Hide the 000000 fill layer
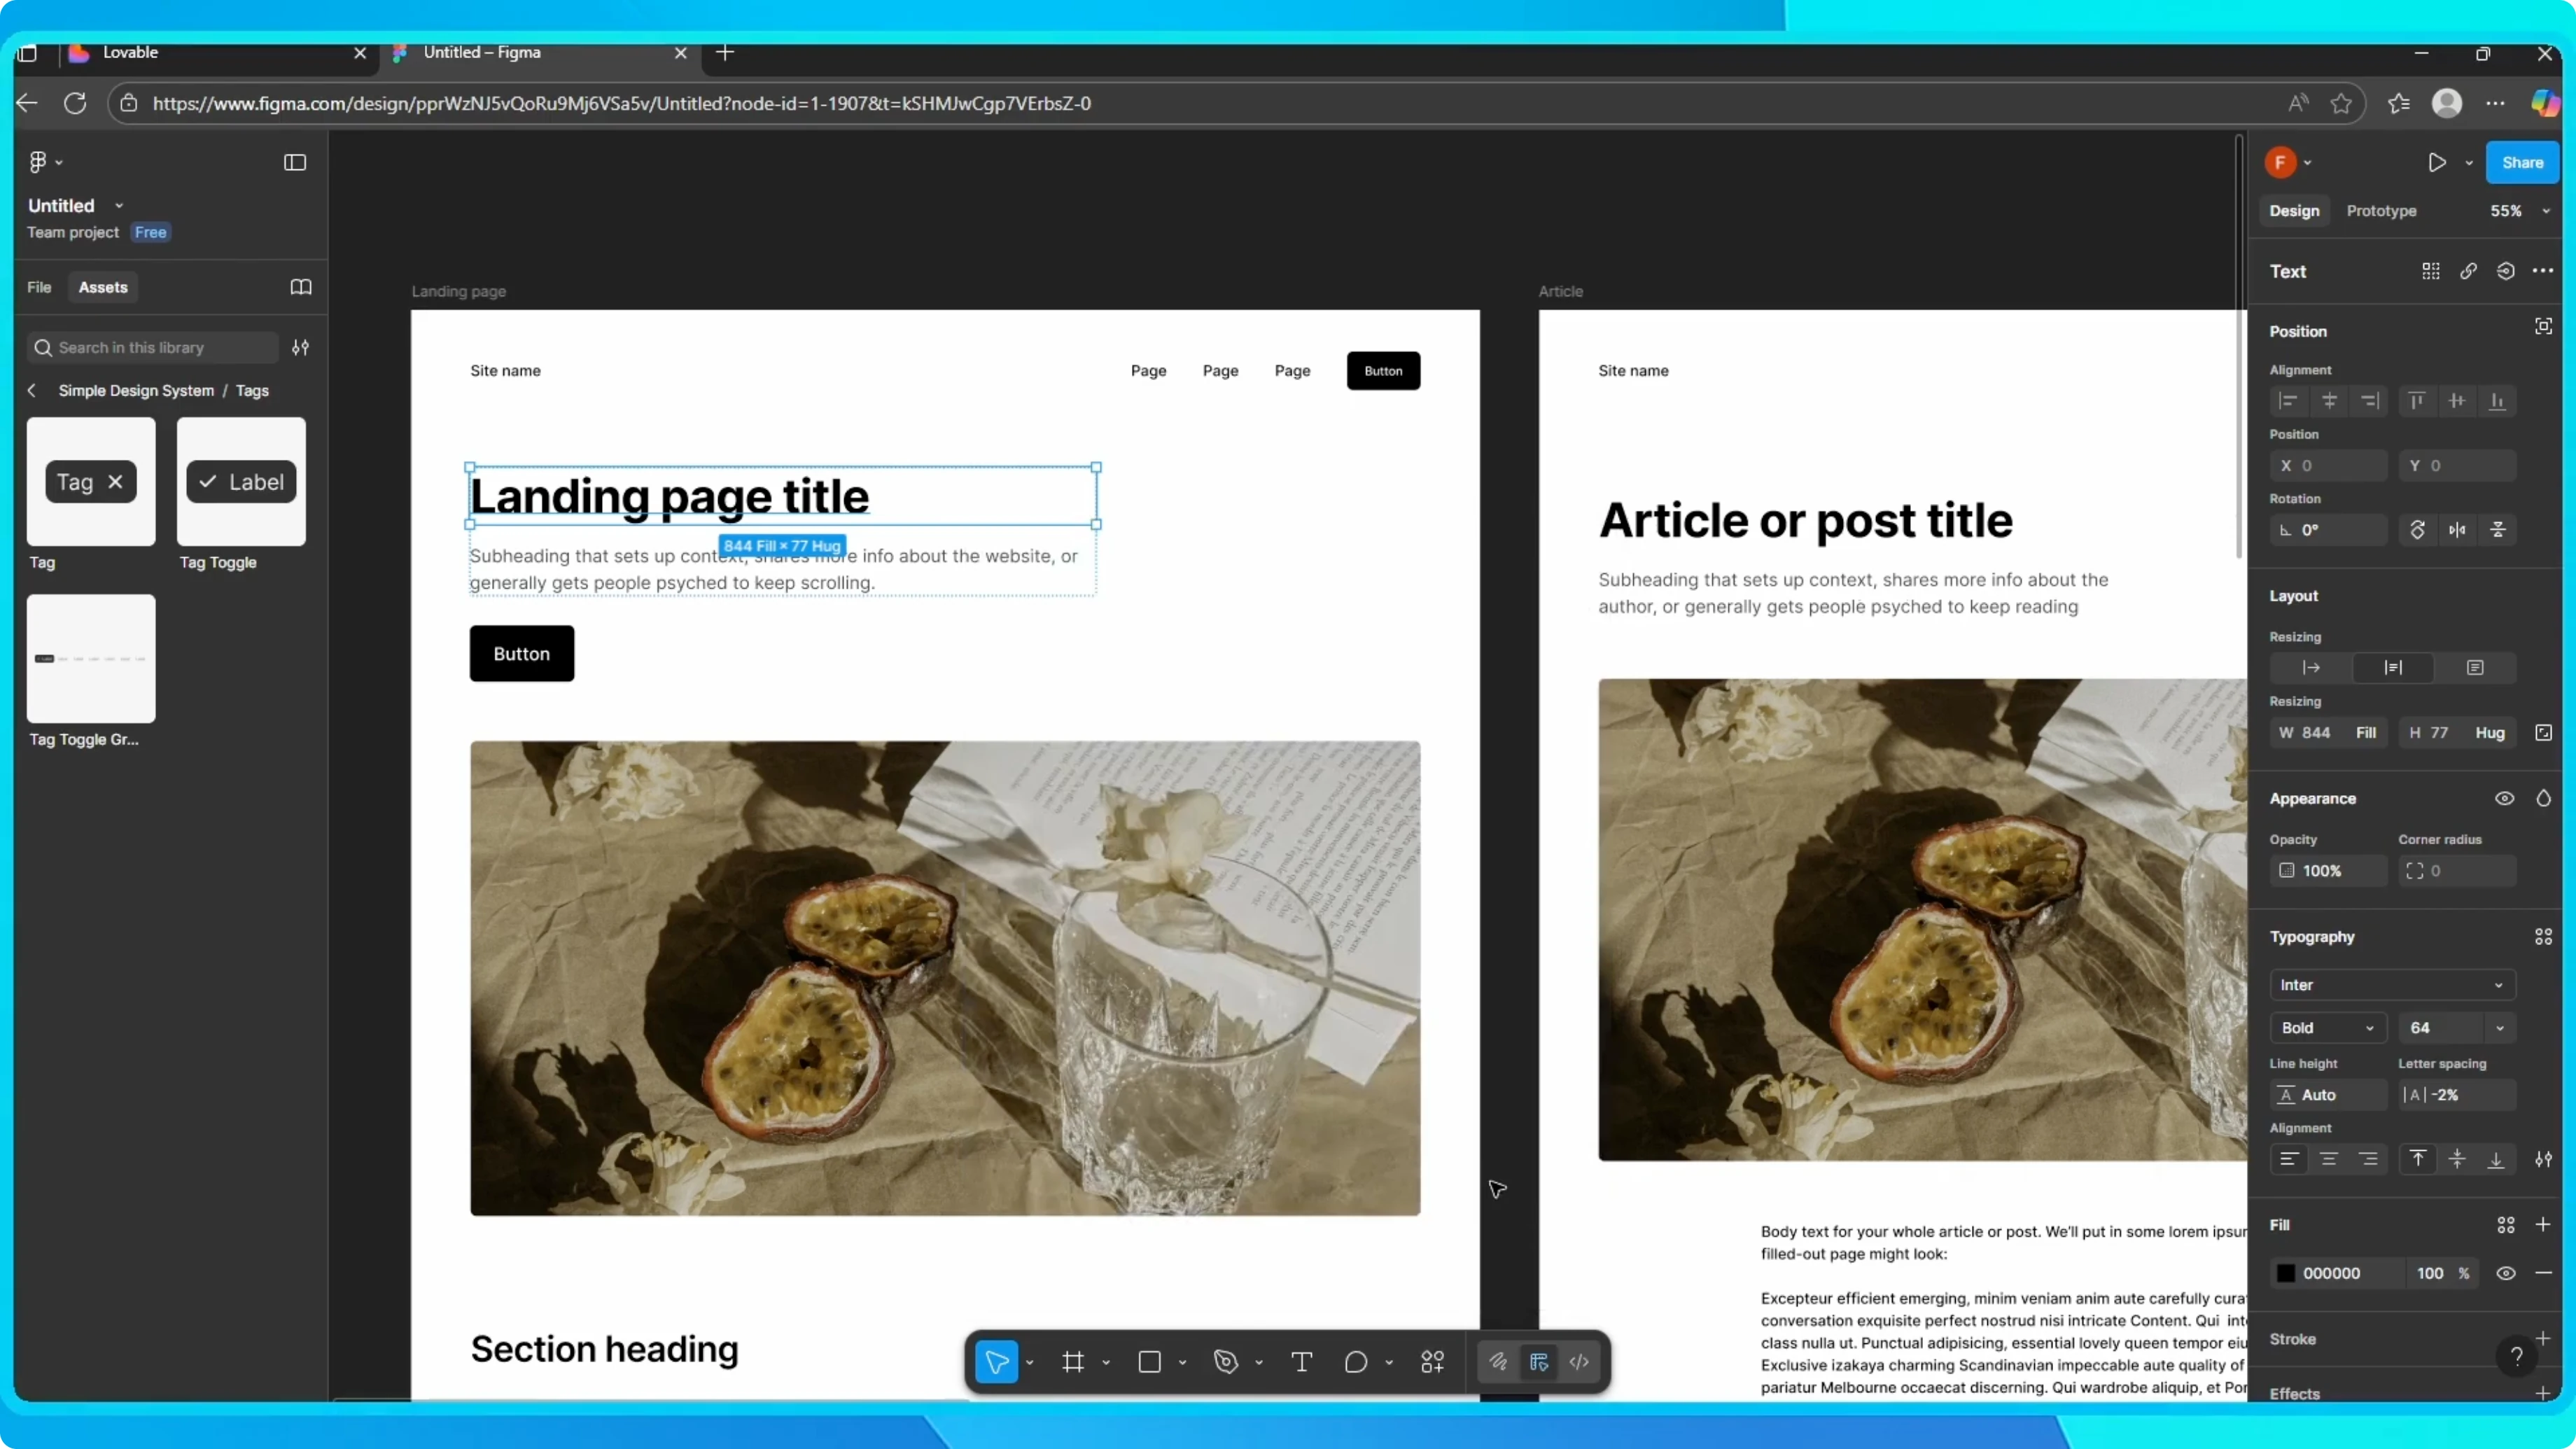2576x1449 pixels. coord(2506,1273)
